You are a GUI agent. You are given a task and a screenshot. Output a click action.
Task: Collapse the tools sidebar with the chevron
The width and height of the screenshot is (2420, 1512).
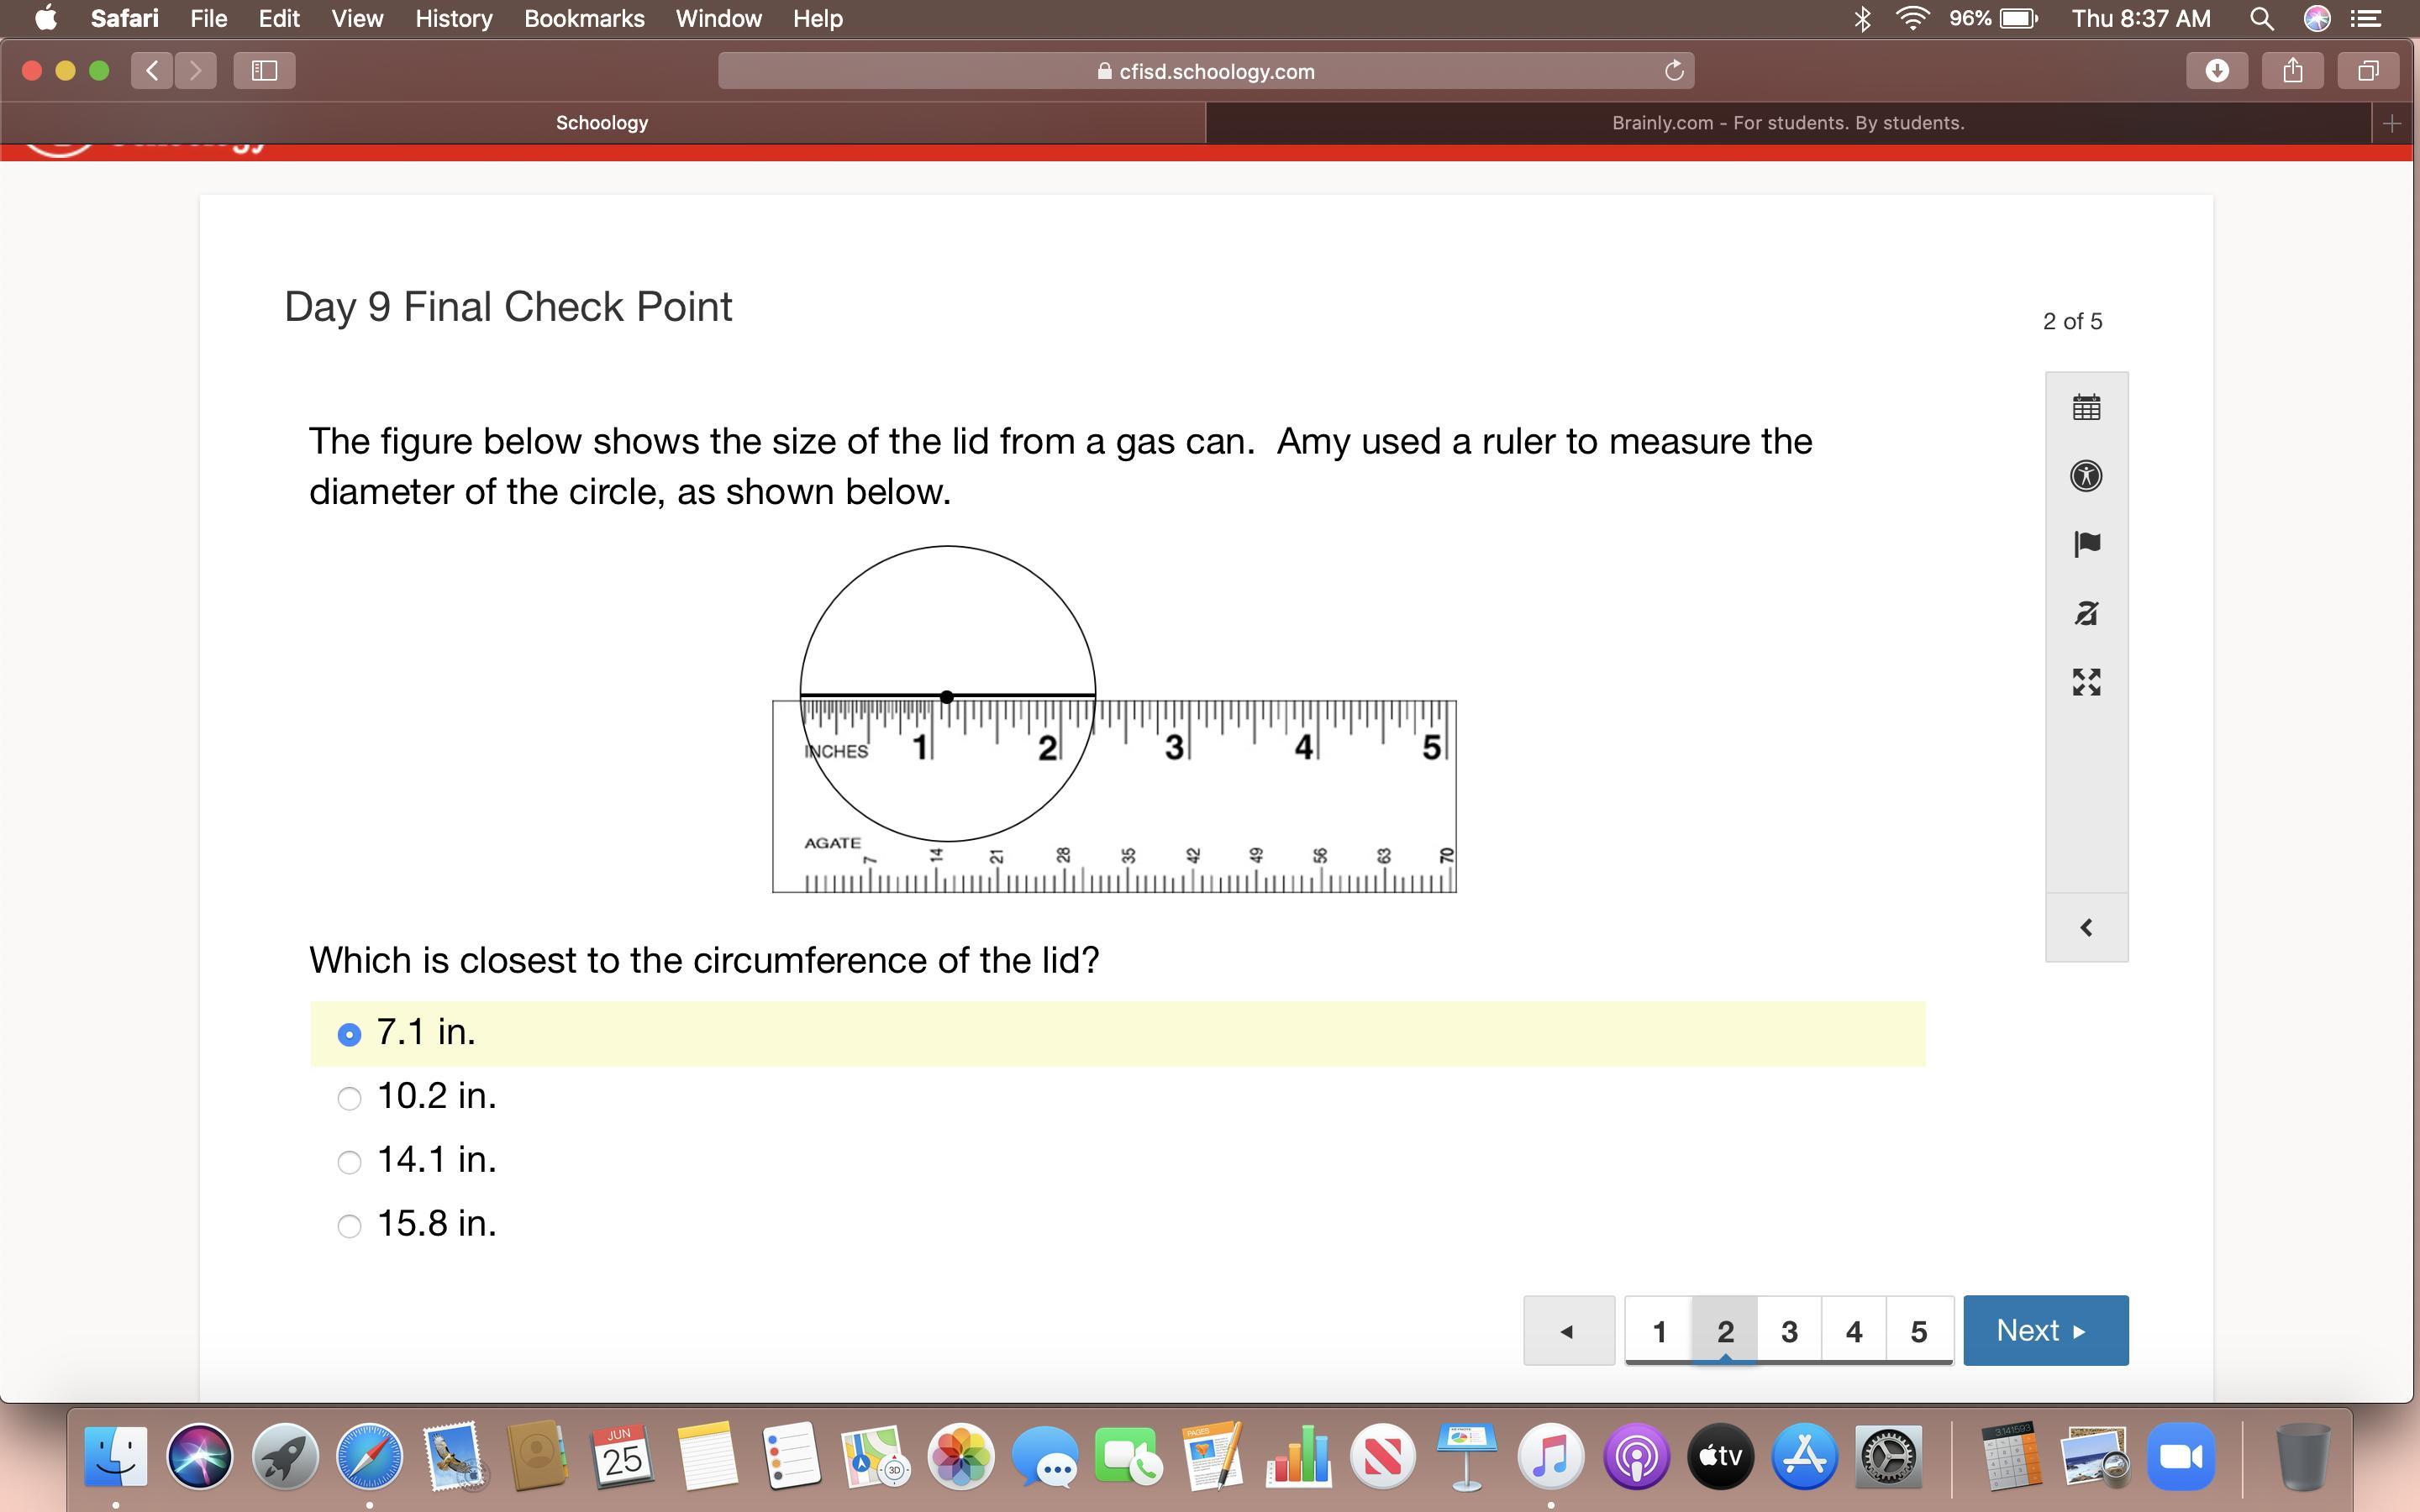(2086, 928)
